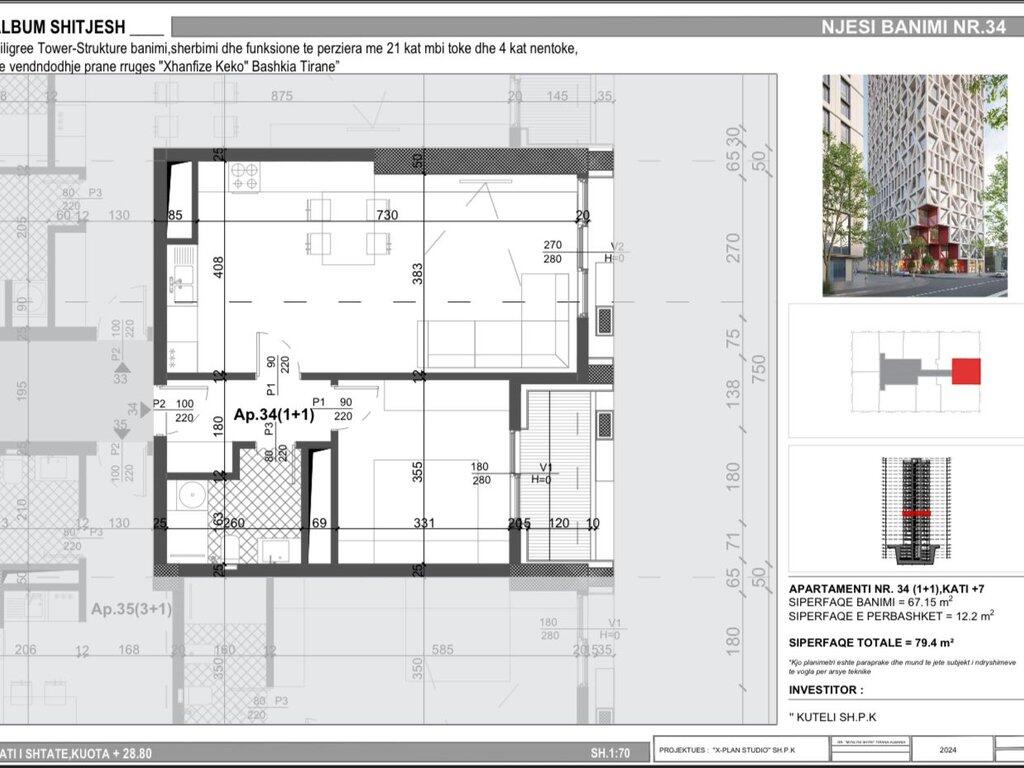Viewport: 1024px width, 768px height.
Task: Select the Ap.35(3+1) neighboring unit label
Action: click(131, 608)
